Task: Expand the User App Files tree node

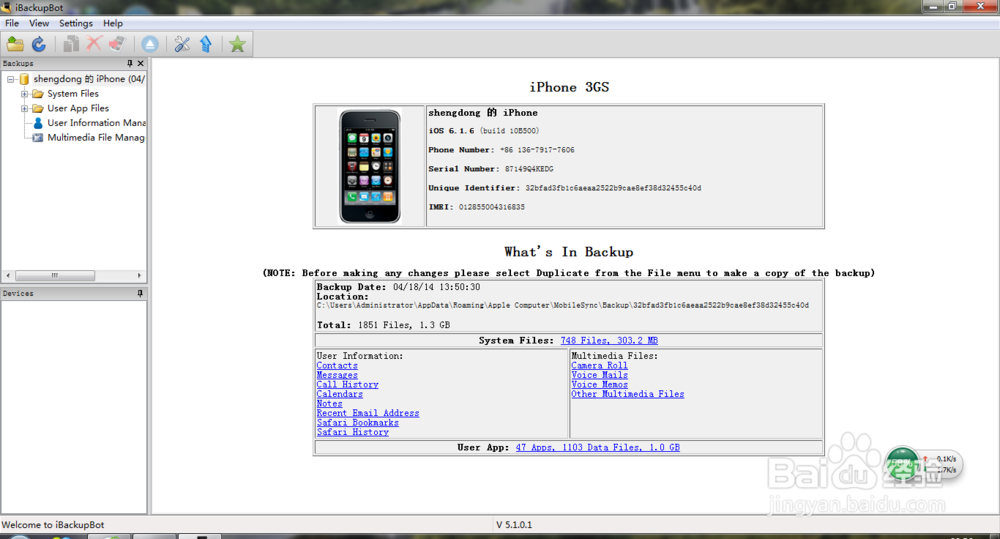Action: point(24,108)
